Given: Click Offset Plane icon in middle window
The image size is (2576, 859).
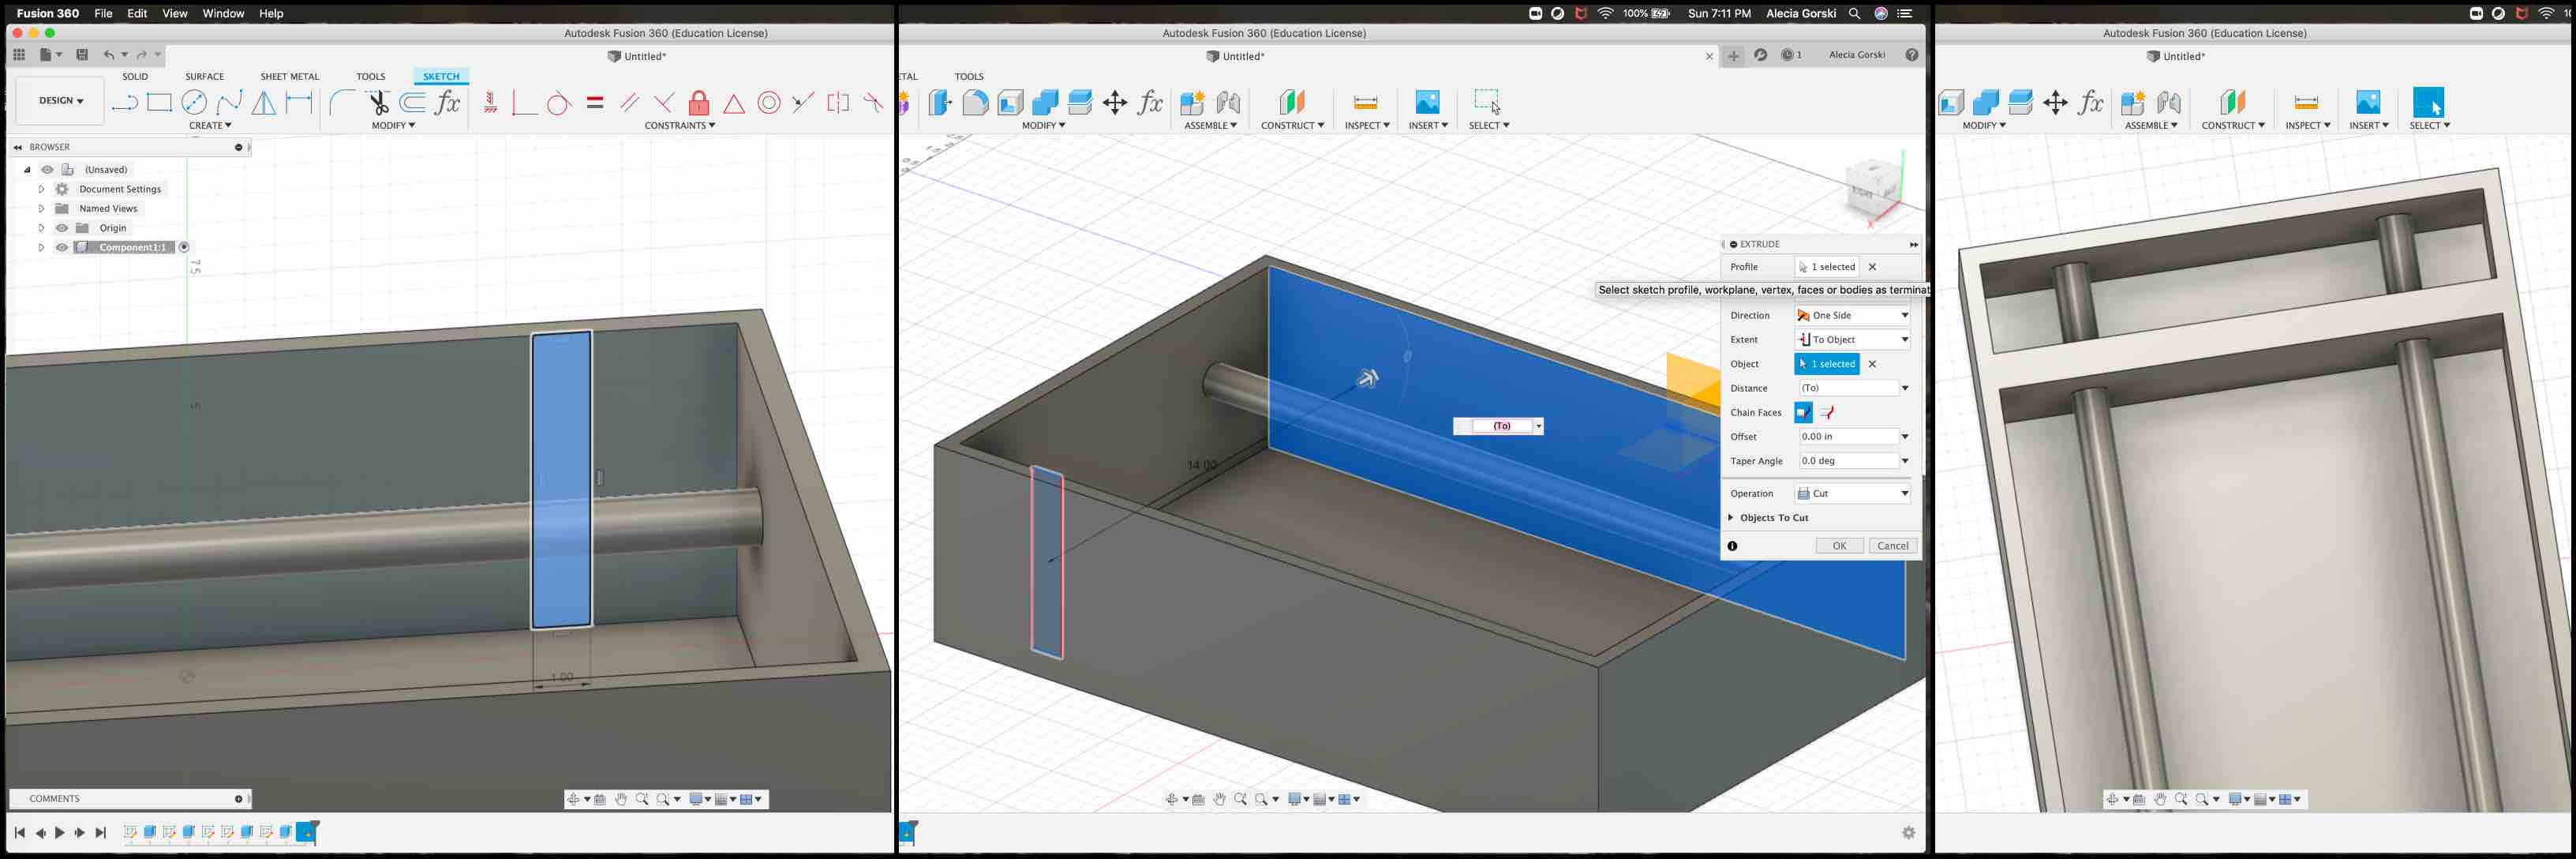Looking at the screenshot, I should [x=1292, y=102].
